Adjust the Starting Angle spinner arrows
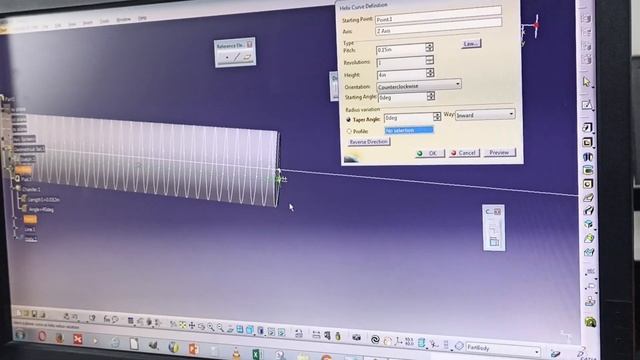The image size is (640, 360). (431, 96)
